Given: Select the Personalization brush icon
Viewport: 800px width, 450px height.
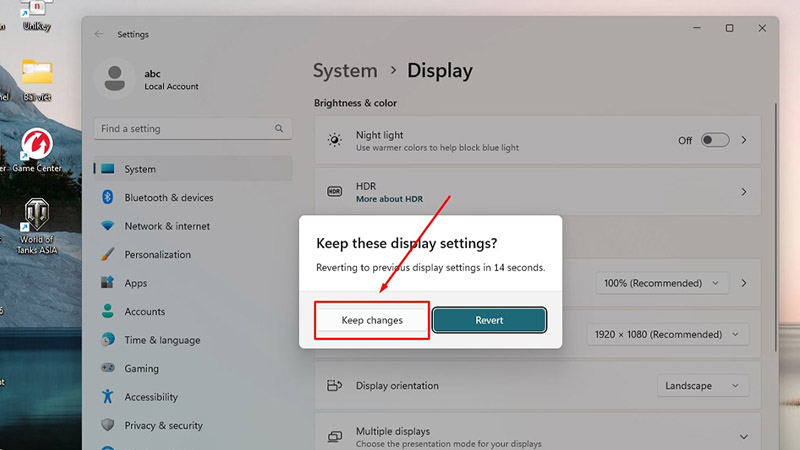Looking at the screenshot, I should tap(108, 255).
